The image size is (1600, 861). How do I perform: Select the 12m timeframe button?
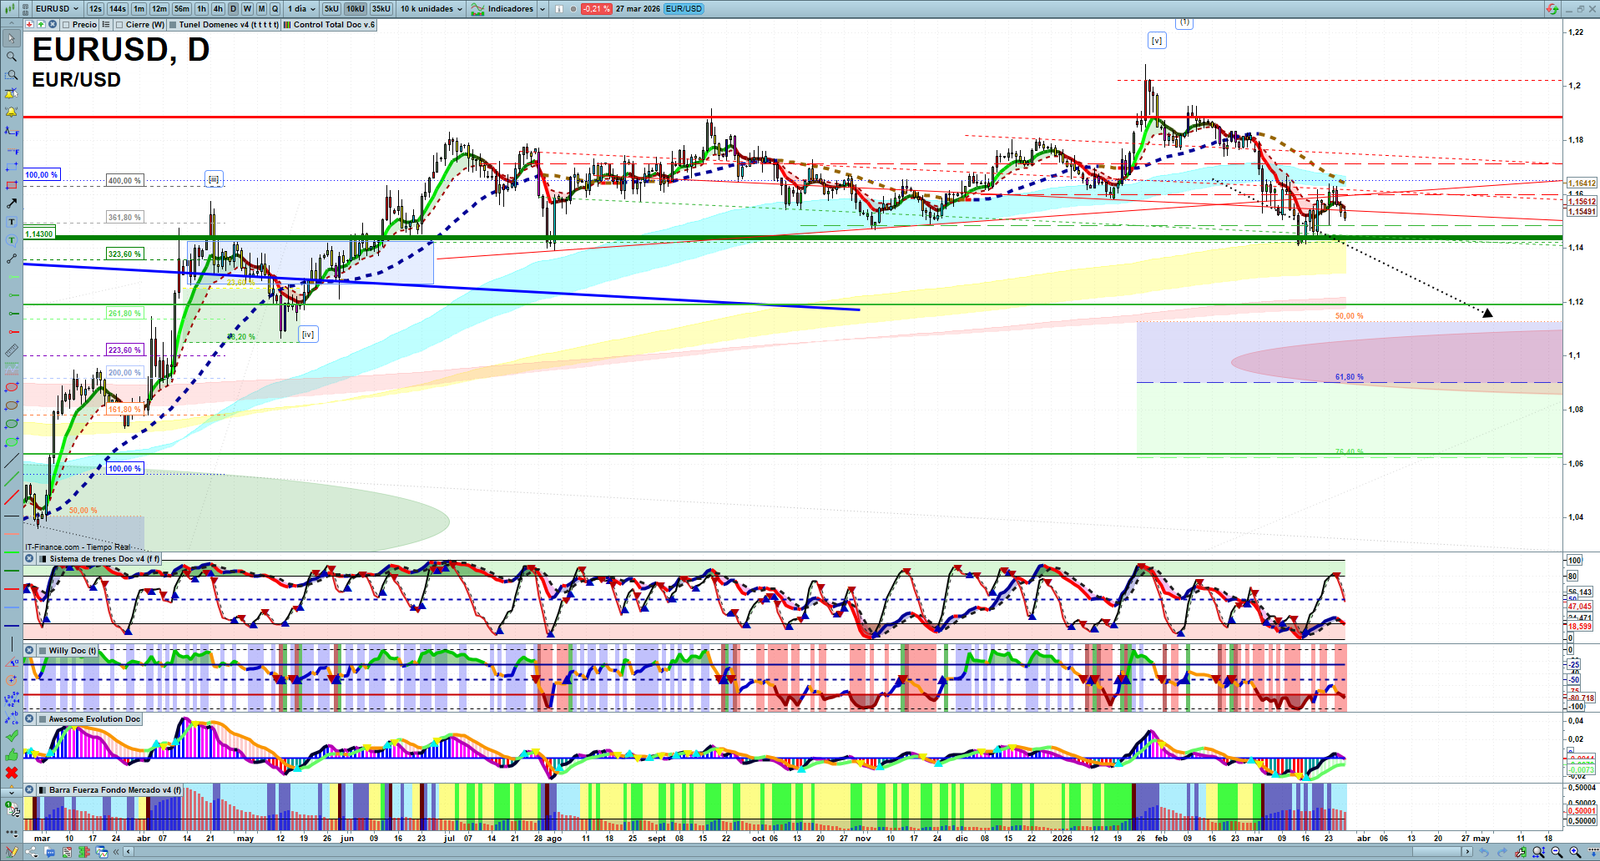[x=159, y=9]
